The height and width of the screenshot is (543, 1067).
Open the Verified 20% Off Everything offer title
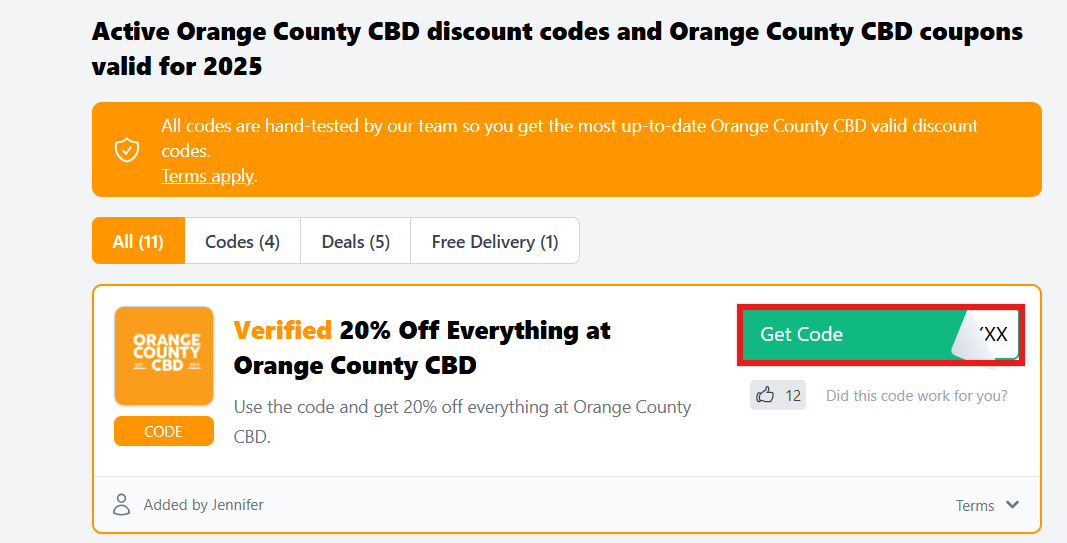click(421, 347)
